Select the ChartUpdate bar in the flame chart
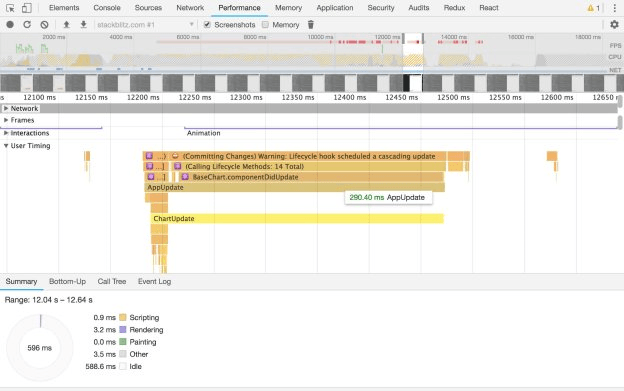This screenshot has width=624, height=391. pos(297,218)
